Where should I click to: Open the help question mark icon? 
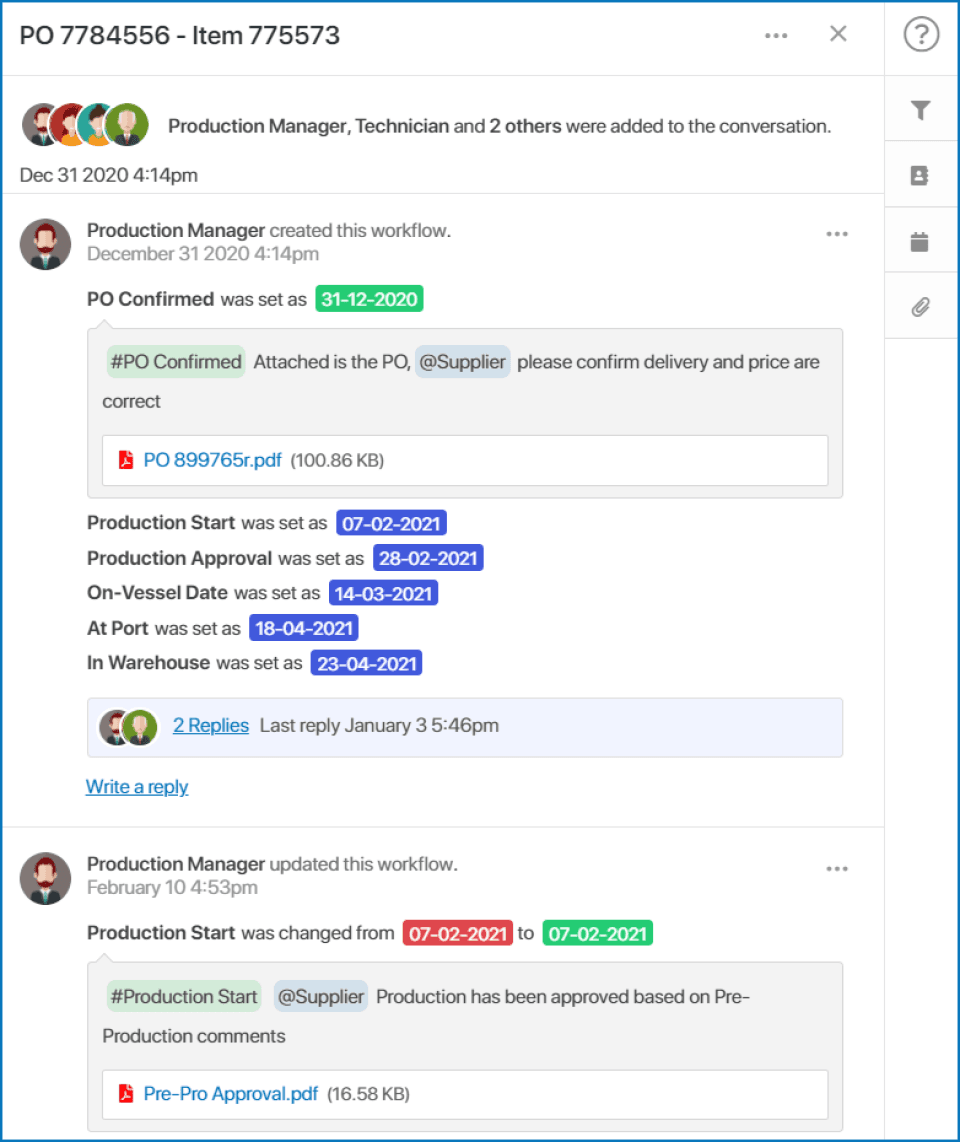[921, 34]
